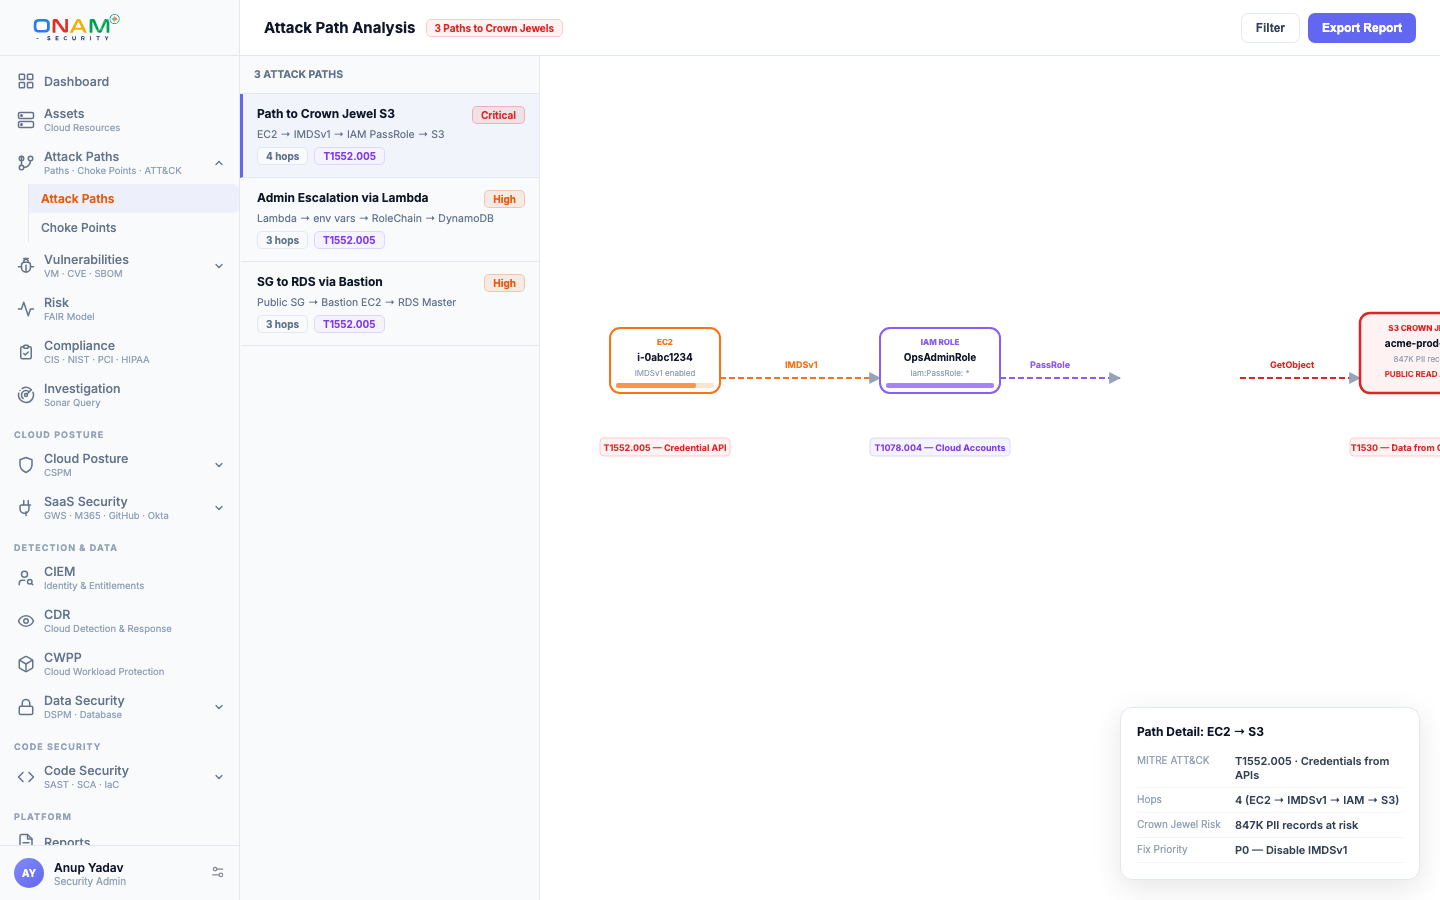Image resolution: width=1440 pixels, height=900 pixels.
Task: Click 847K PII records at risk value
Action: coord(1296,825)
